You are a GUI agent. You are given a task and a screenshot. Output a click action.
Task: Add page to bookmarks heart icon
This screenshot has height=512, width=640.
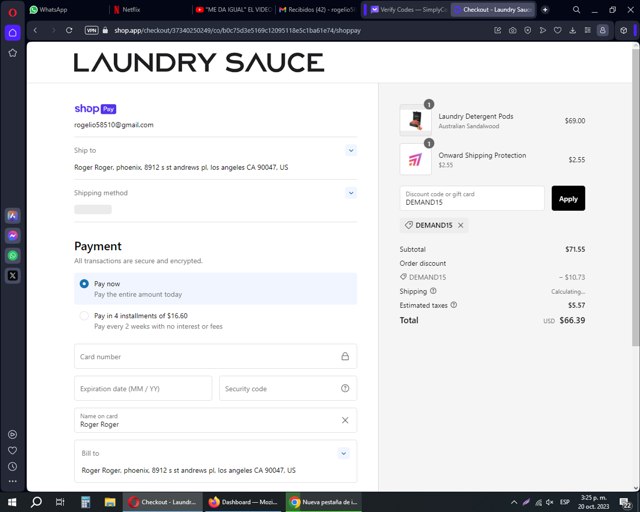point(558,30)
